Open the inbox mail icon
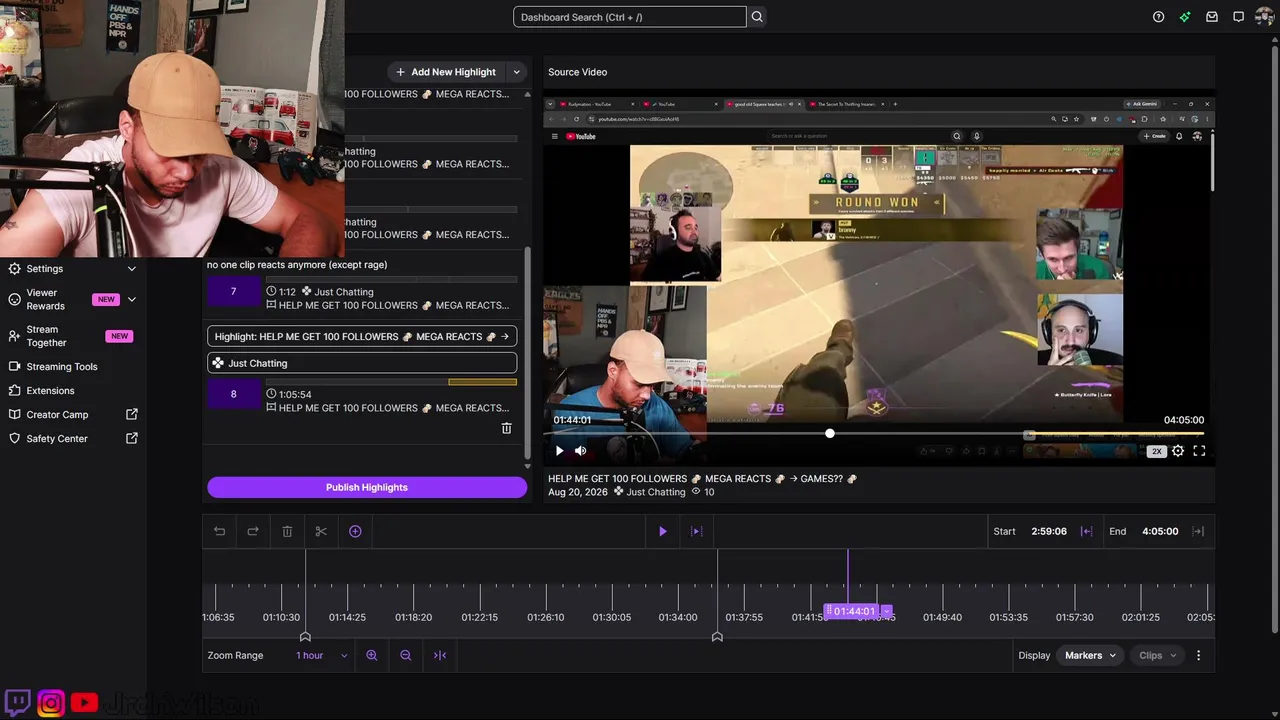This screenshot has height=720, width=1280. click(x=1212, y=17)
